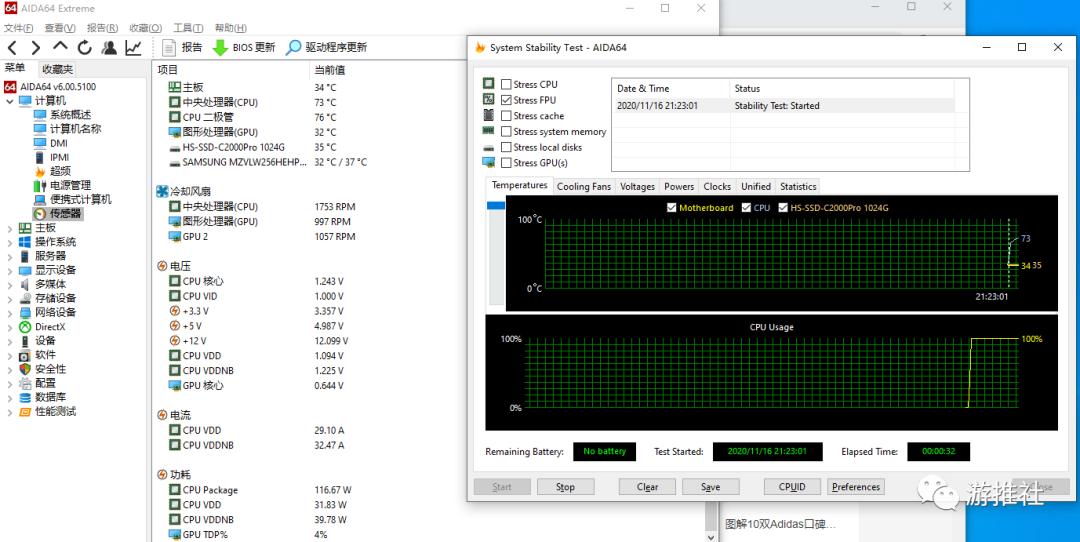This screenshot has height=542, width=1080.
Task: Expand the 主板 tree node
Action: [10, 228]
